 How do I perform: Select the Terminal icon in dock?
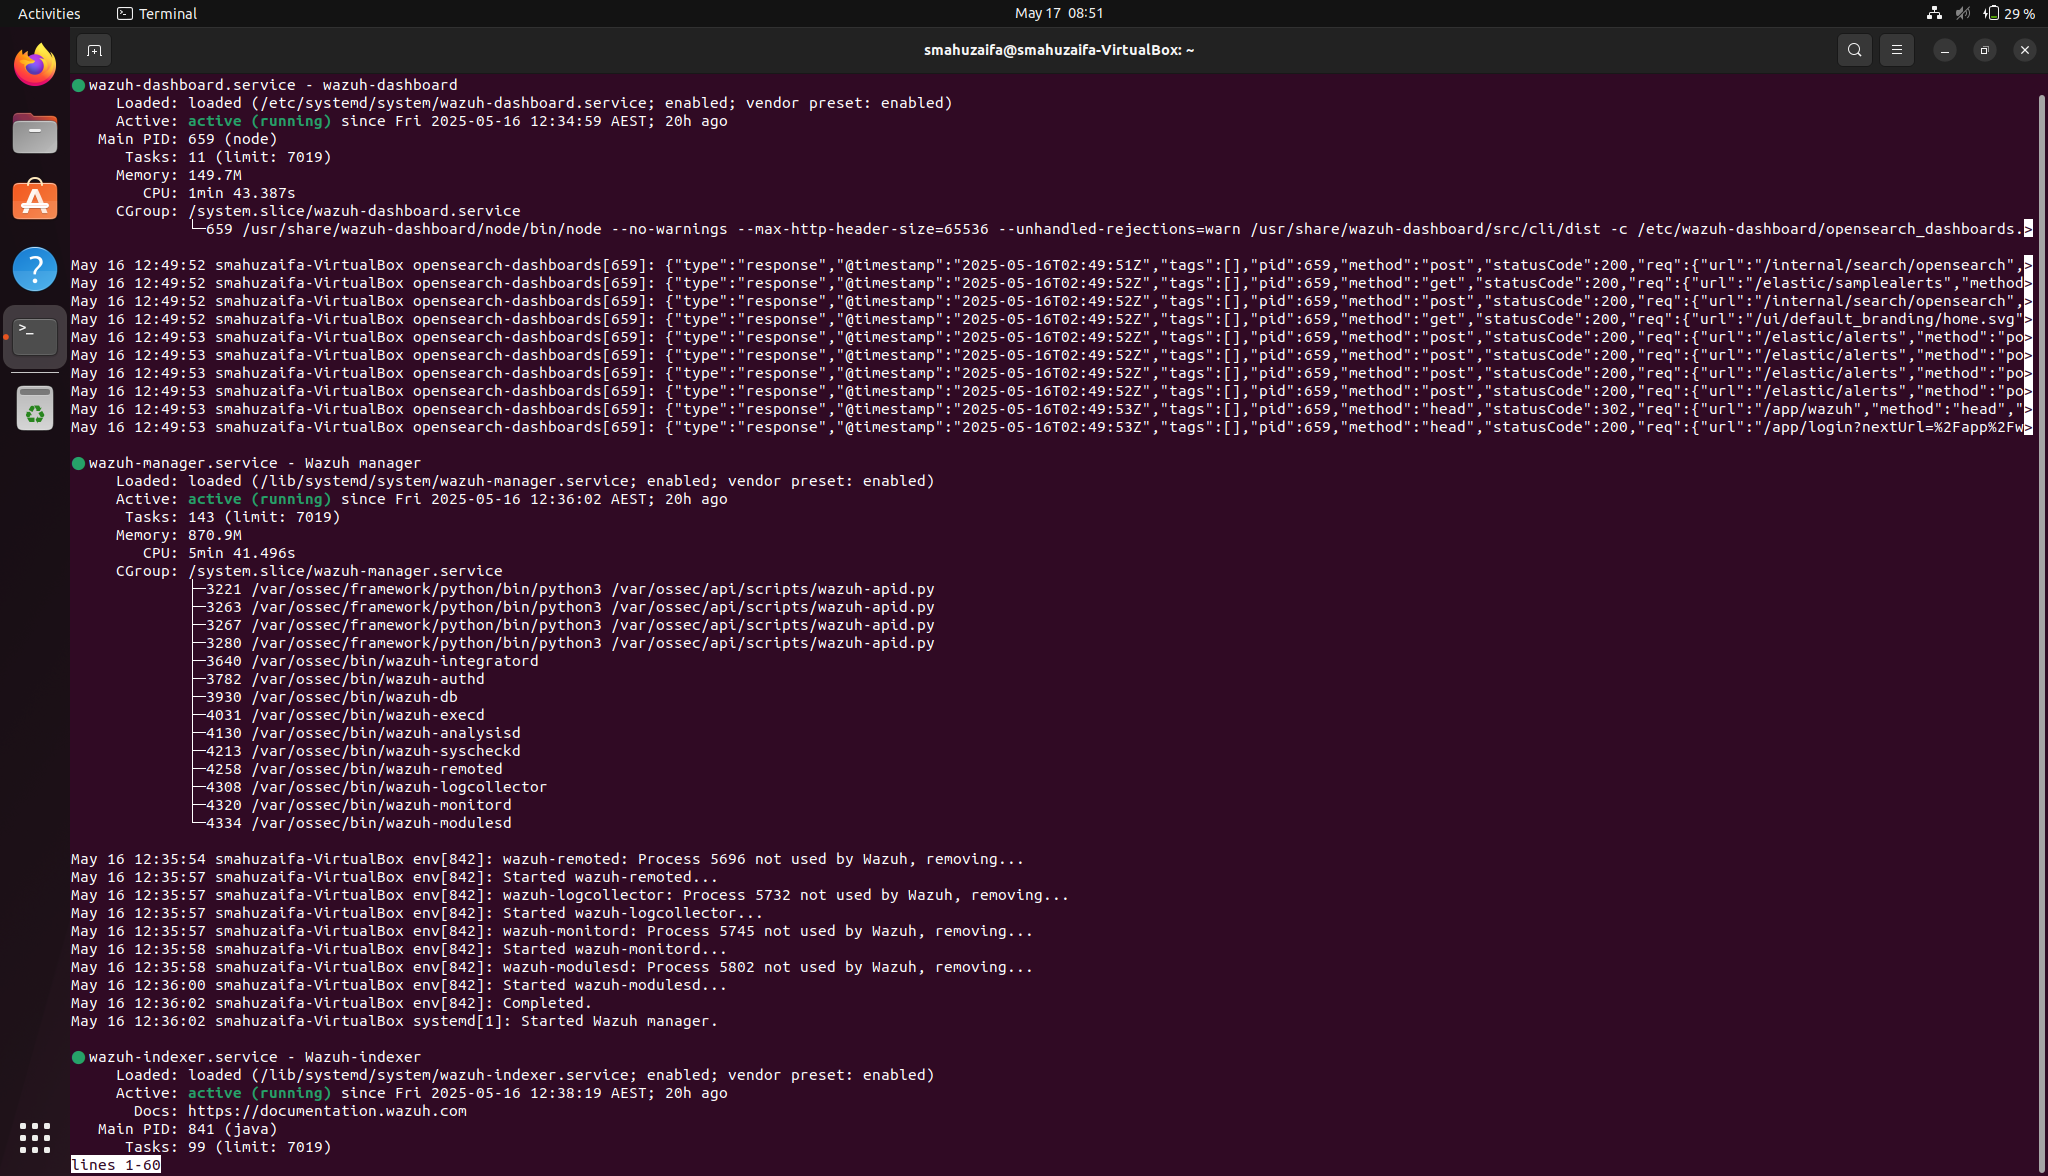[x=35, y=336]
